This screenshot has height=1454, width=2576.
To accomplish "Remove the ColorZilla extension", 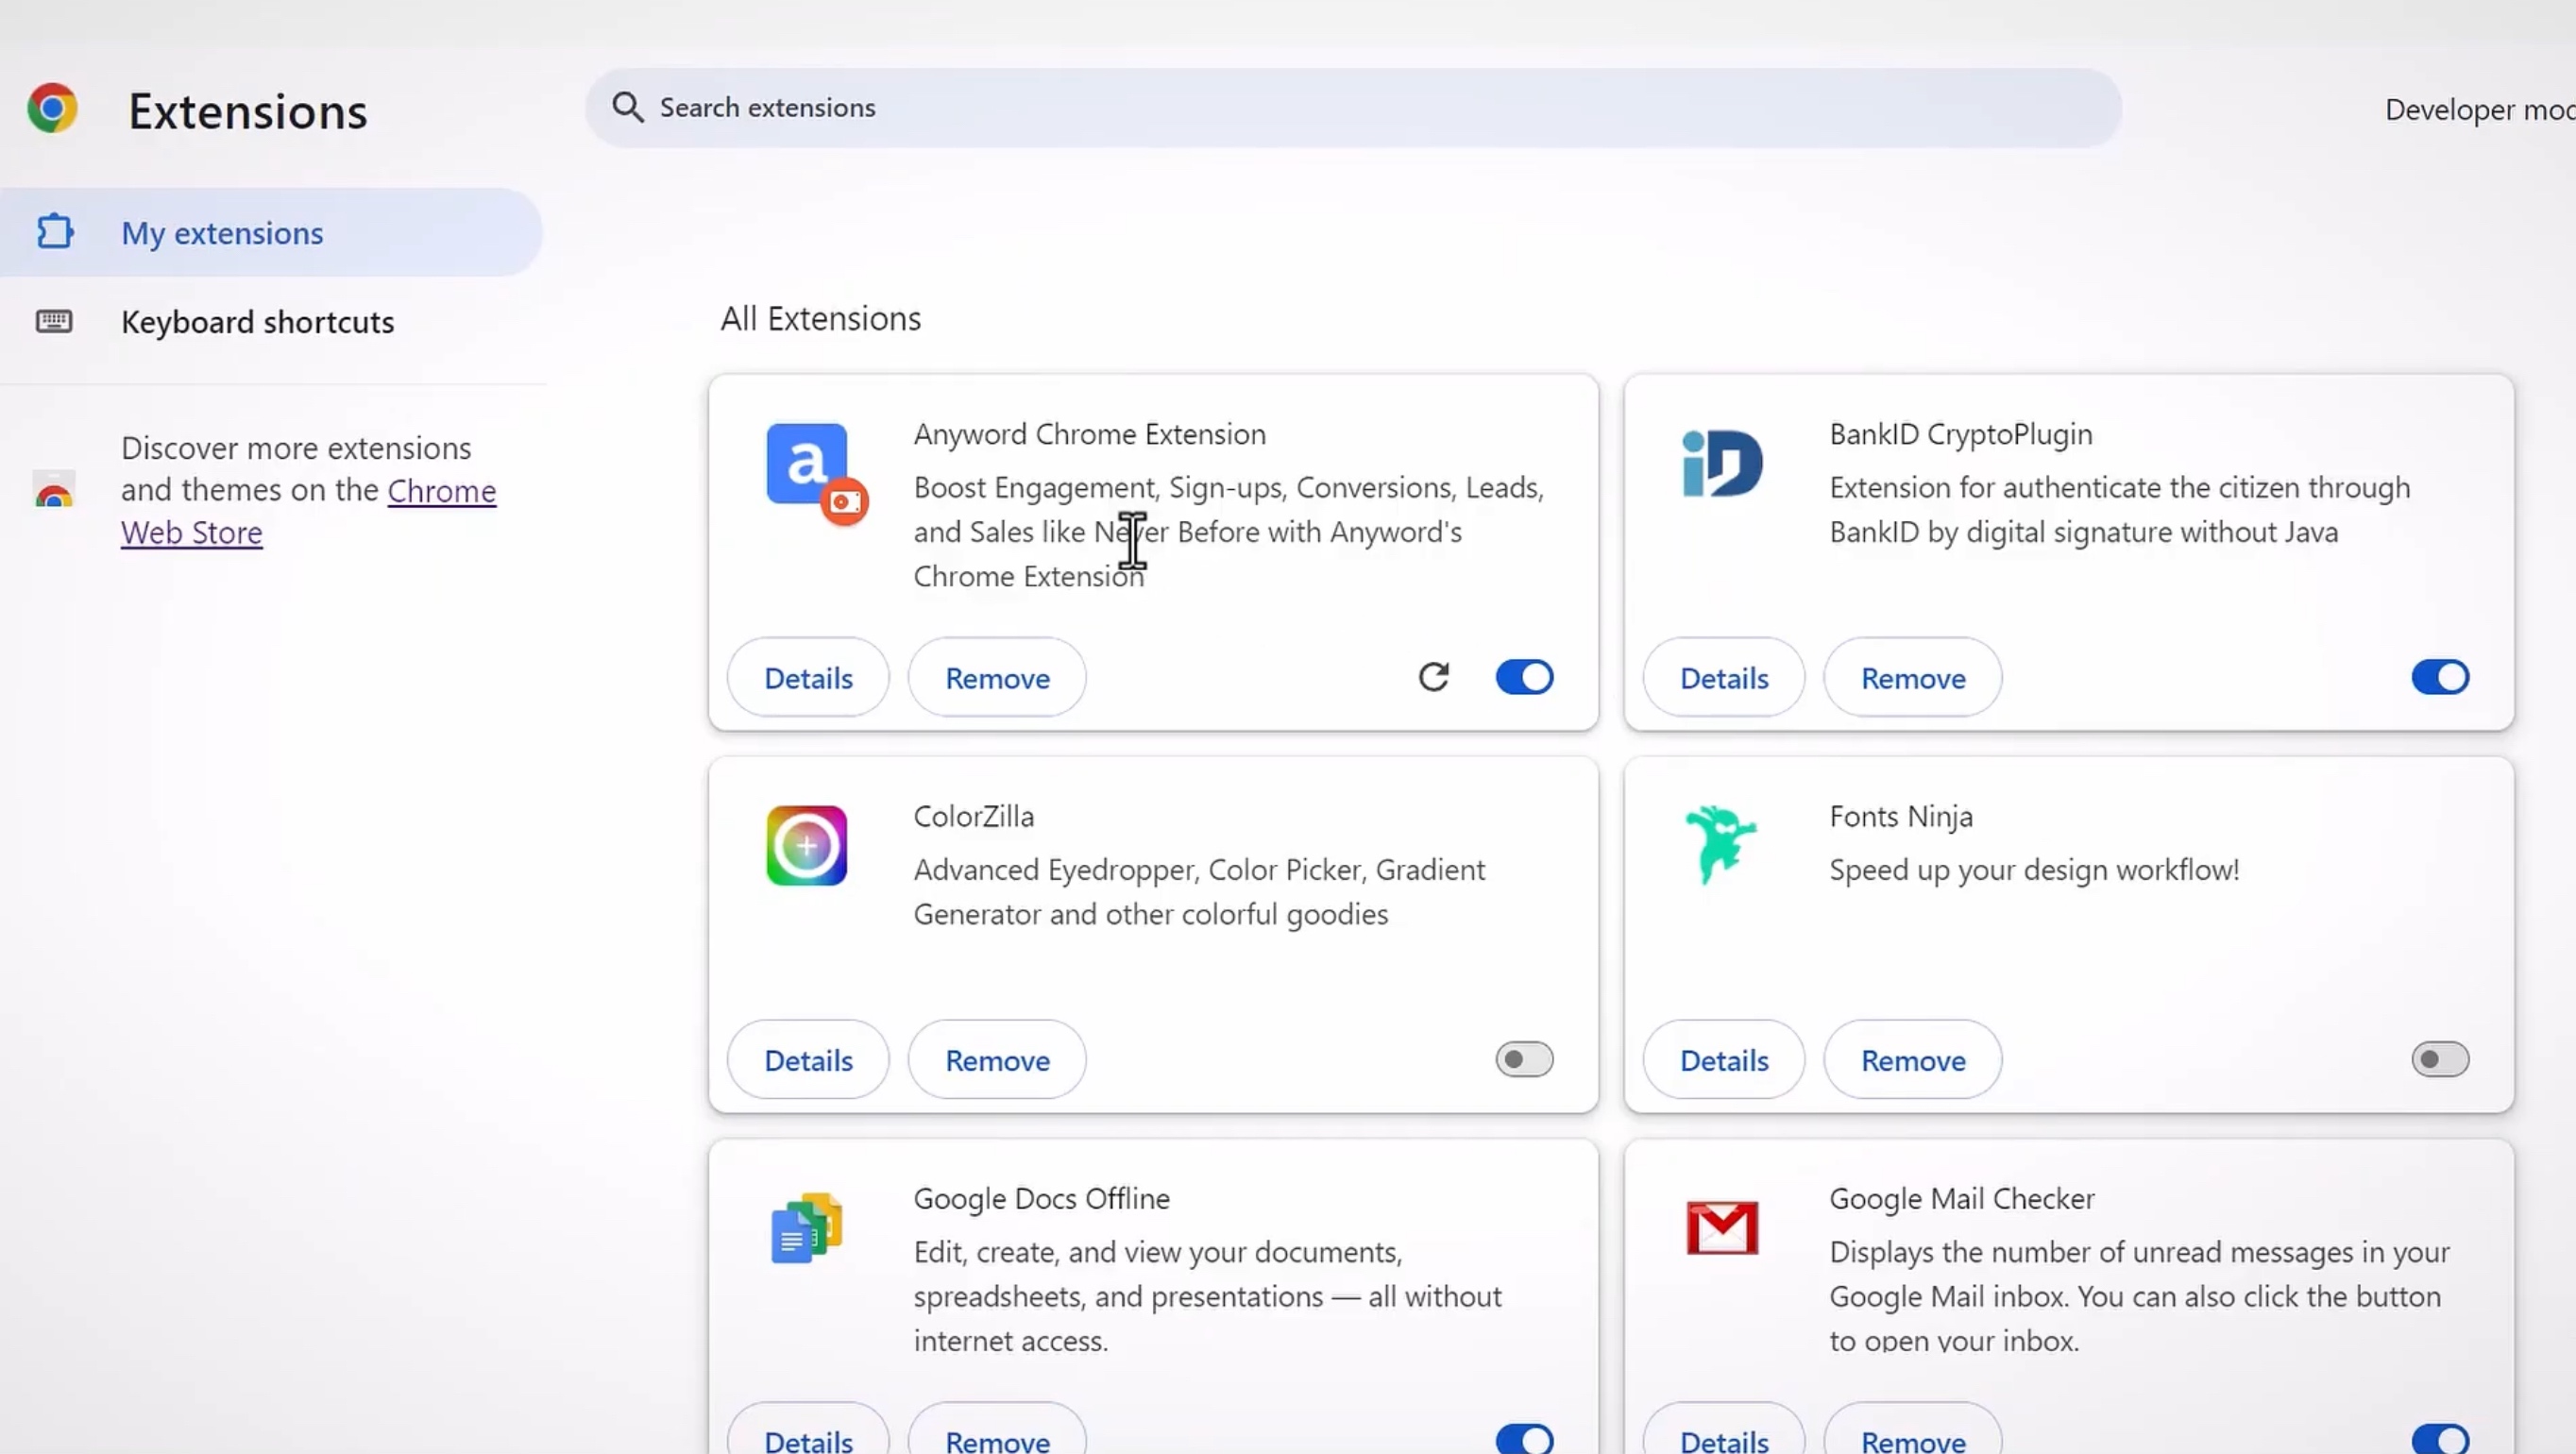I will click(x=995, y=1059).
